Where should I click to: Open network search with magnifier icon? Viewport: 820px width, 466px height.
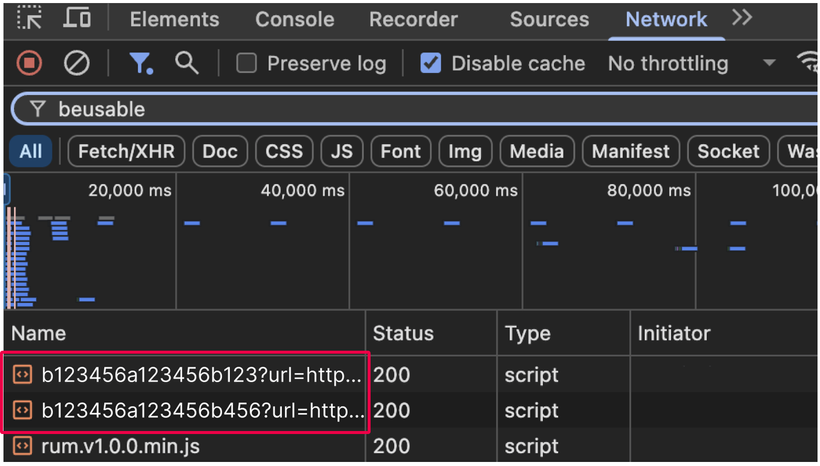(187, 63)
